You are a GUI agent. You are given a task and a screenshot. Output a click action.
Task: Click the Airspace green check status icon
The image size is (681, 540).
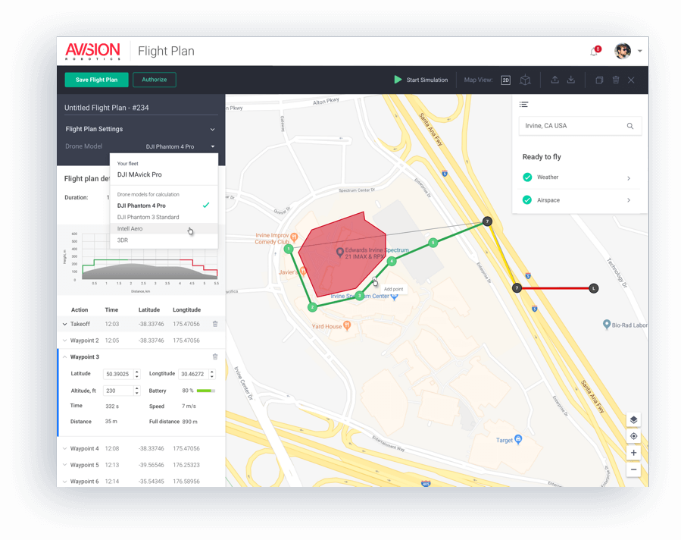pyautogui.click(x=527, y=200)
